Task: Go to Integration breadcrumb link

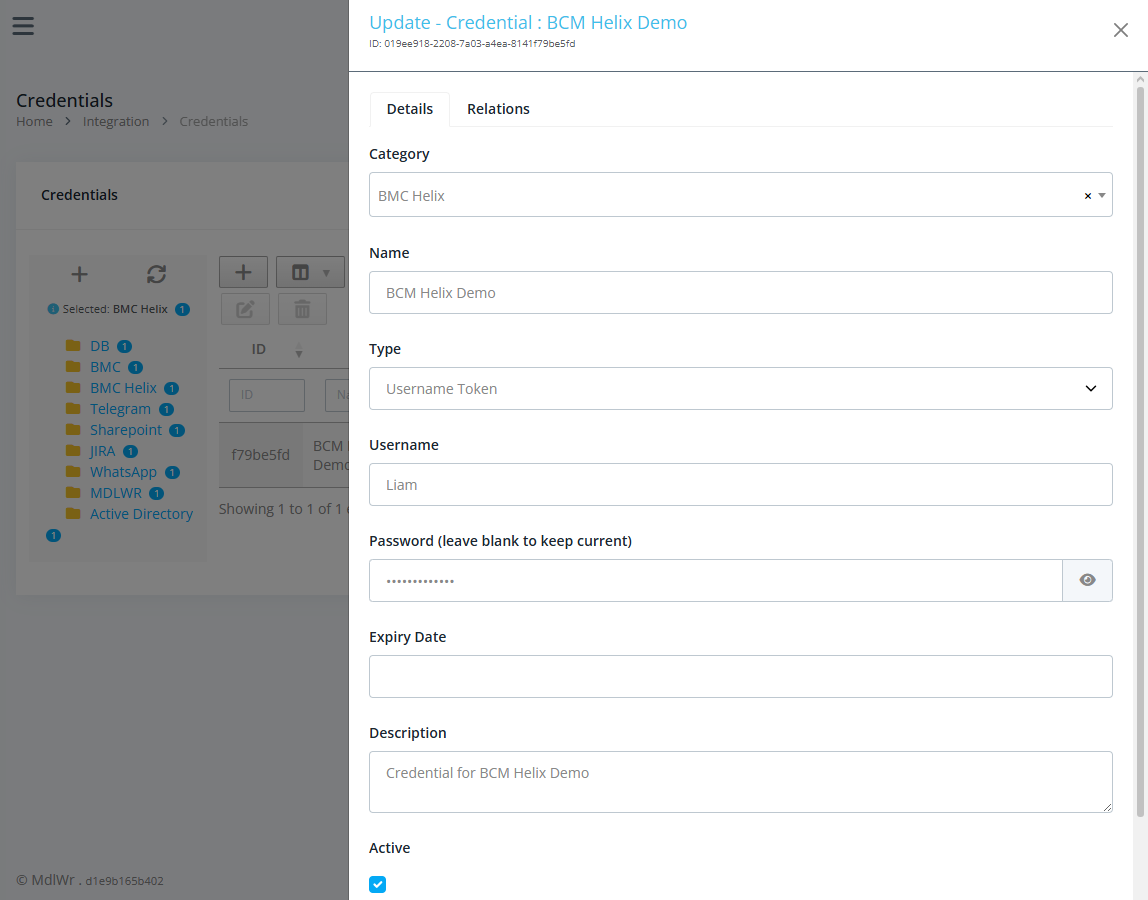Action: (116, 122)
